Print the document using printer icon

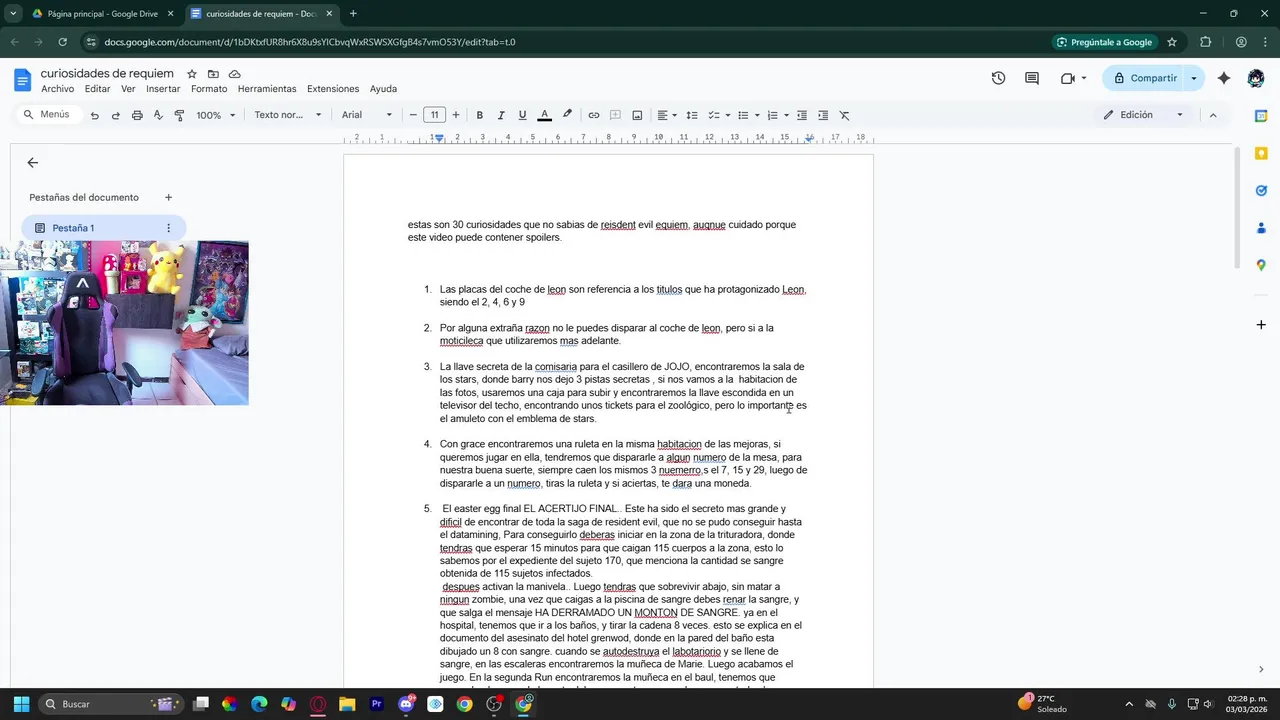tap(137, 115)
